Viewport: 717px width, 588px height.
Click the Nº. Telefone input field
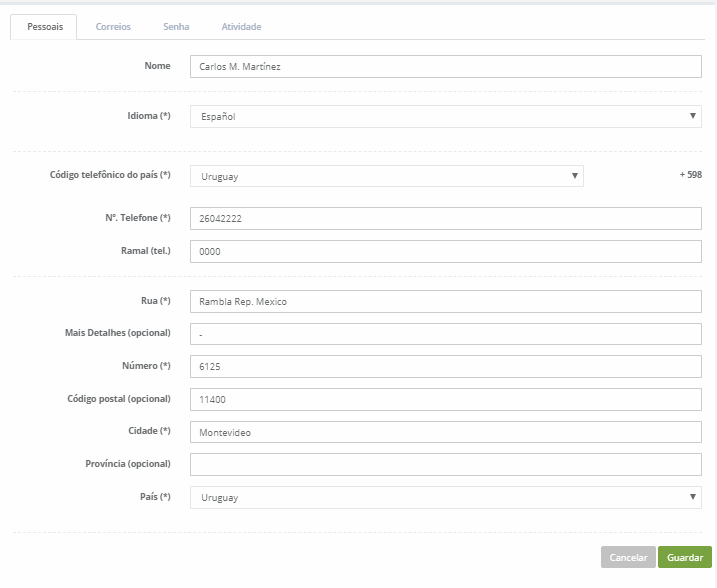pyautogui.click(x=445, y=219)
